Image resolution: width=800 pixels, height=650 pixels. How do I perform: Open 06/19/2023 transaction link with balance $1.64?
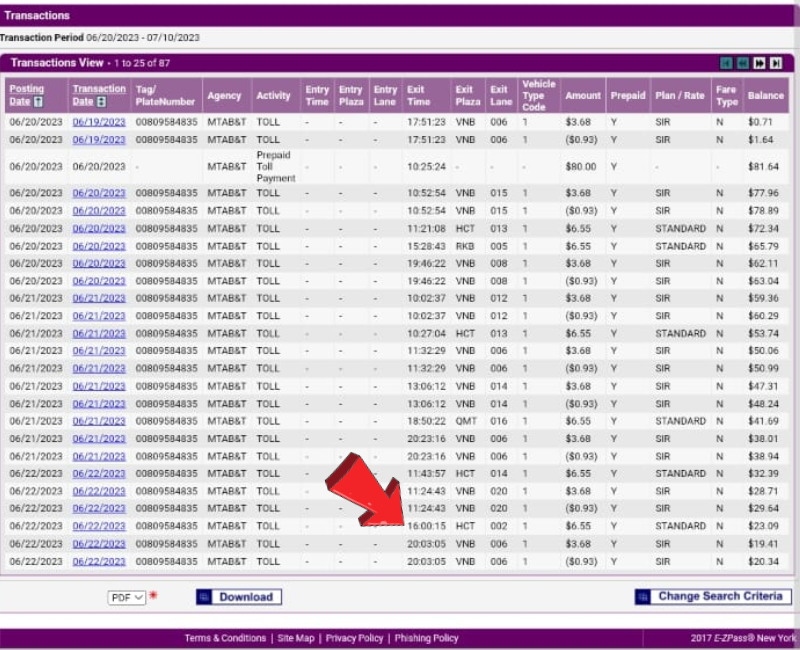99,140
